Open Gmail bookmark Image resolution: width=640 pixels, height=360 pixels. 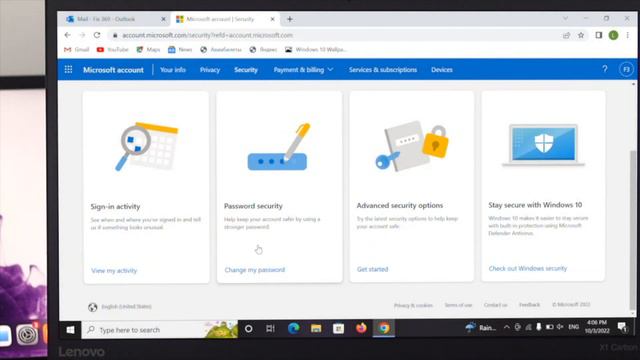[x=76, y=49]
